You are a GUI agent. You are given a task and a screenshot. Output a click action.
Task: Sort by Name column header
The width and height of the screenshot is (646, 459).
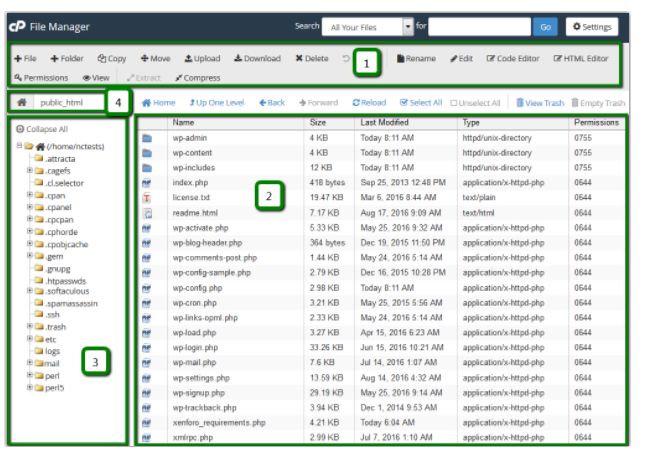click(183, 122)
